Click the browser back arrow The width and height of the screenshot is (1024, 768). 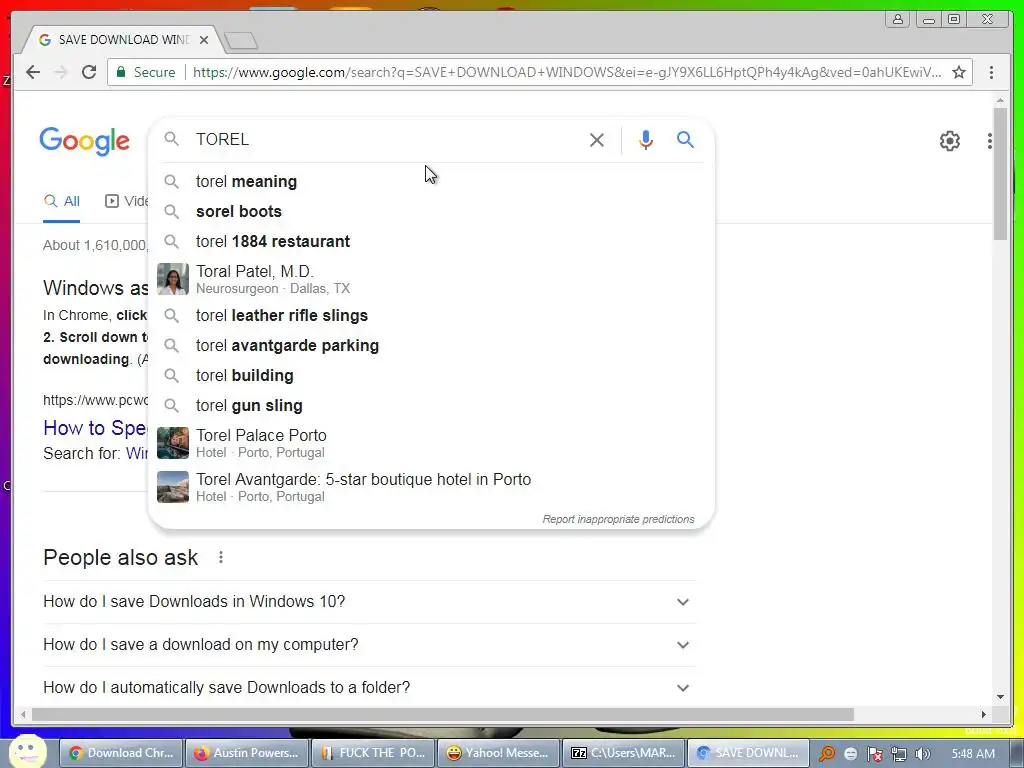(x=33, y=72)
